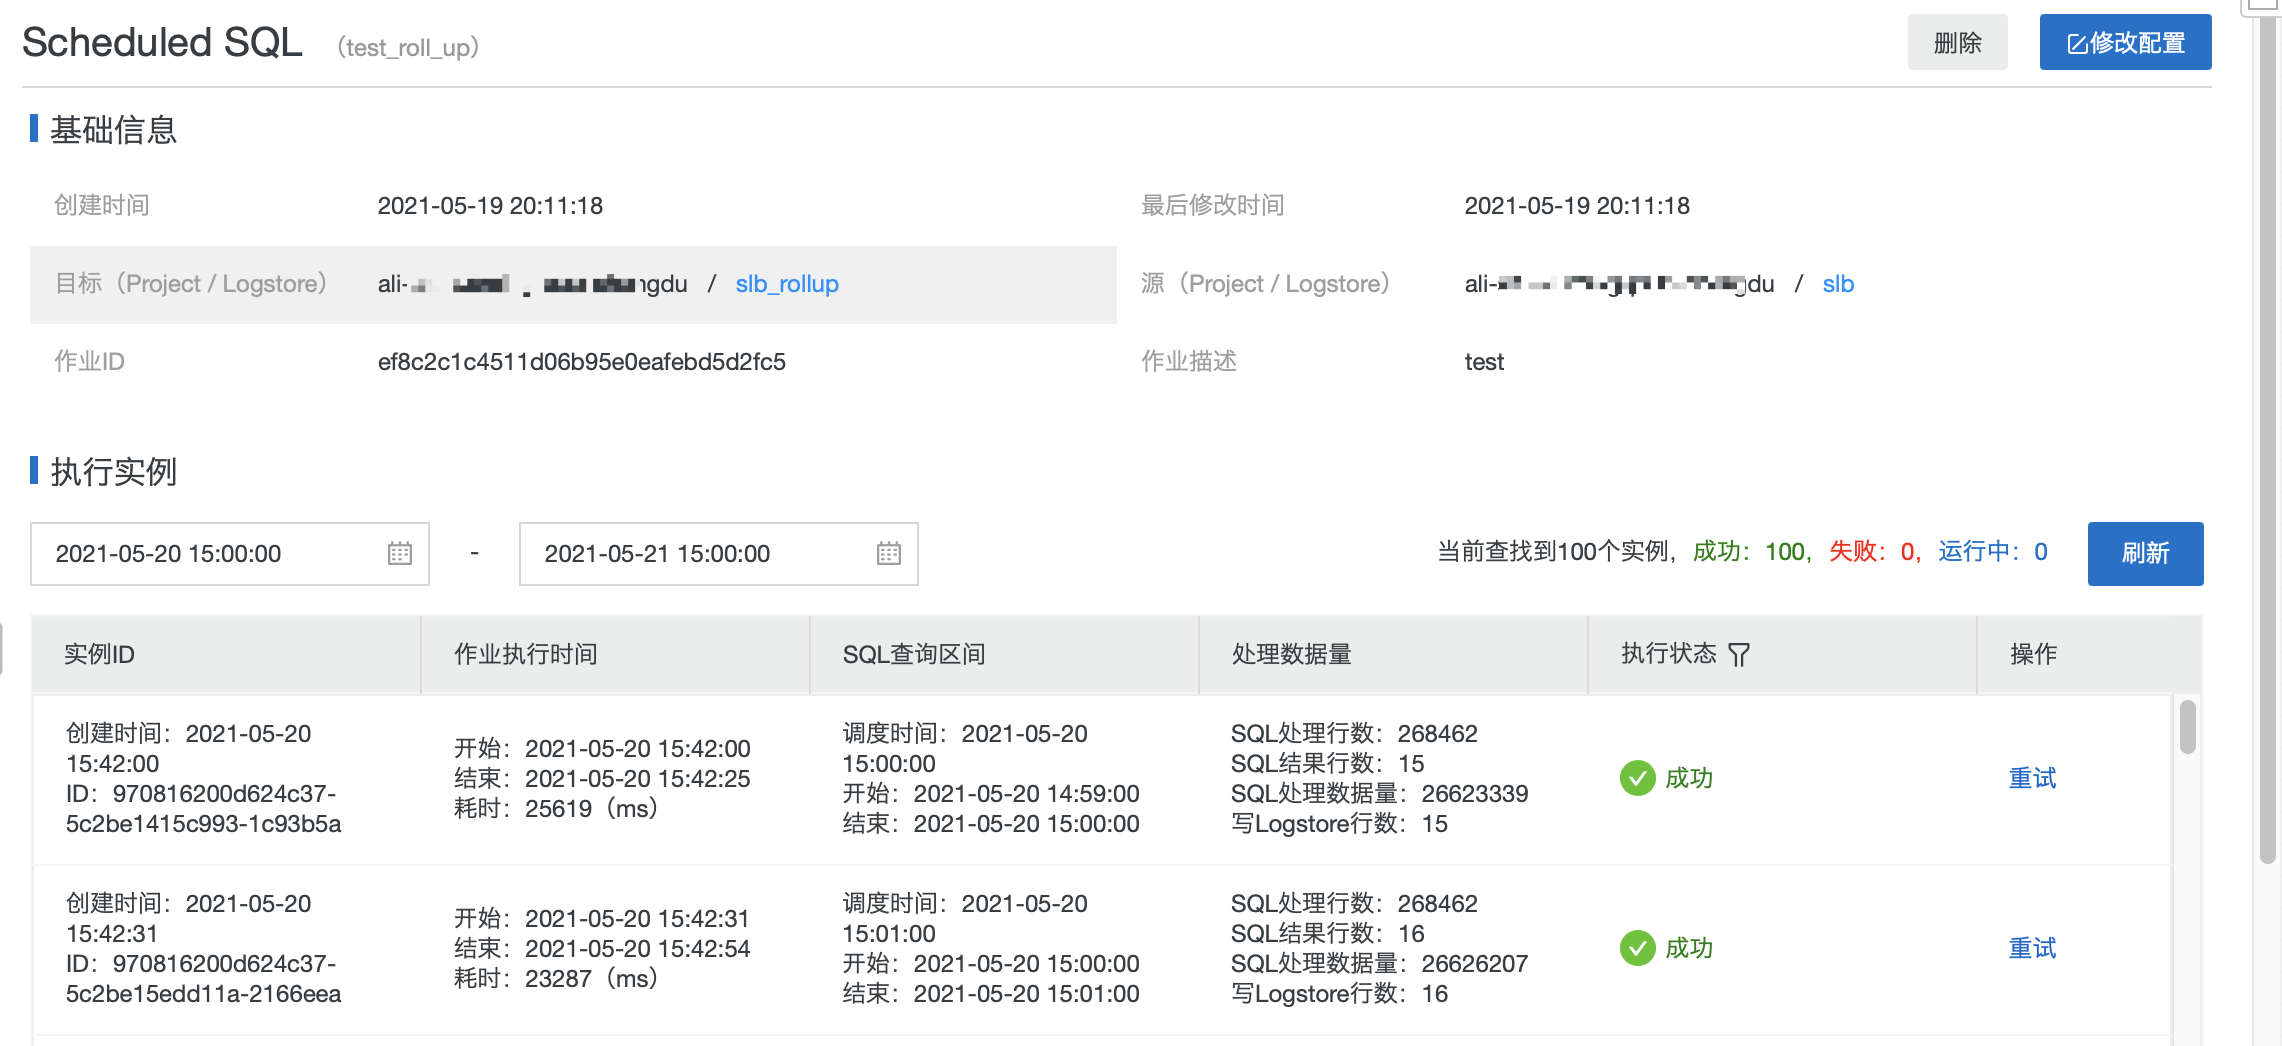Open the slb_rollup target logstore link
Screen dimensions: 2282x1046
(787, 284)
